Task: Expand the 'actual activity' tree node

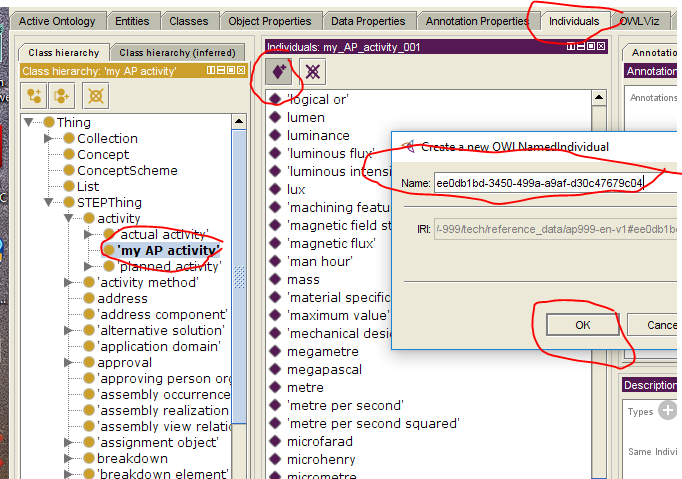Action: click(x=89, y=234)
